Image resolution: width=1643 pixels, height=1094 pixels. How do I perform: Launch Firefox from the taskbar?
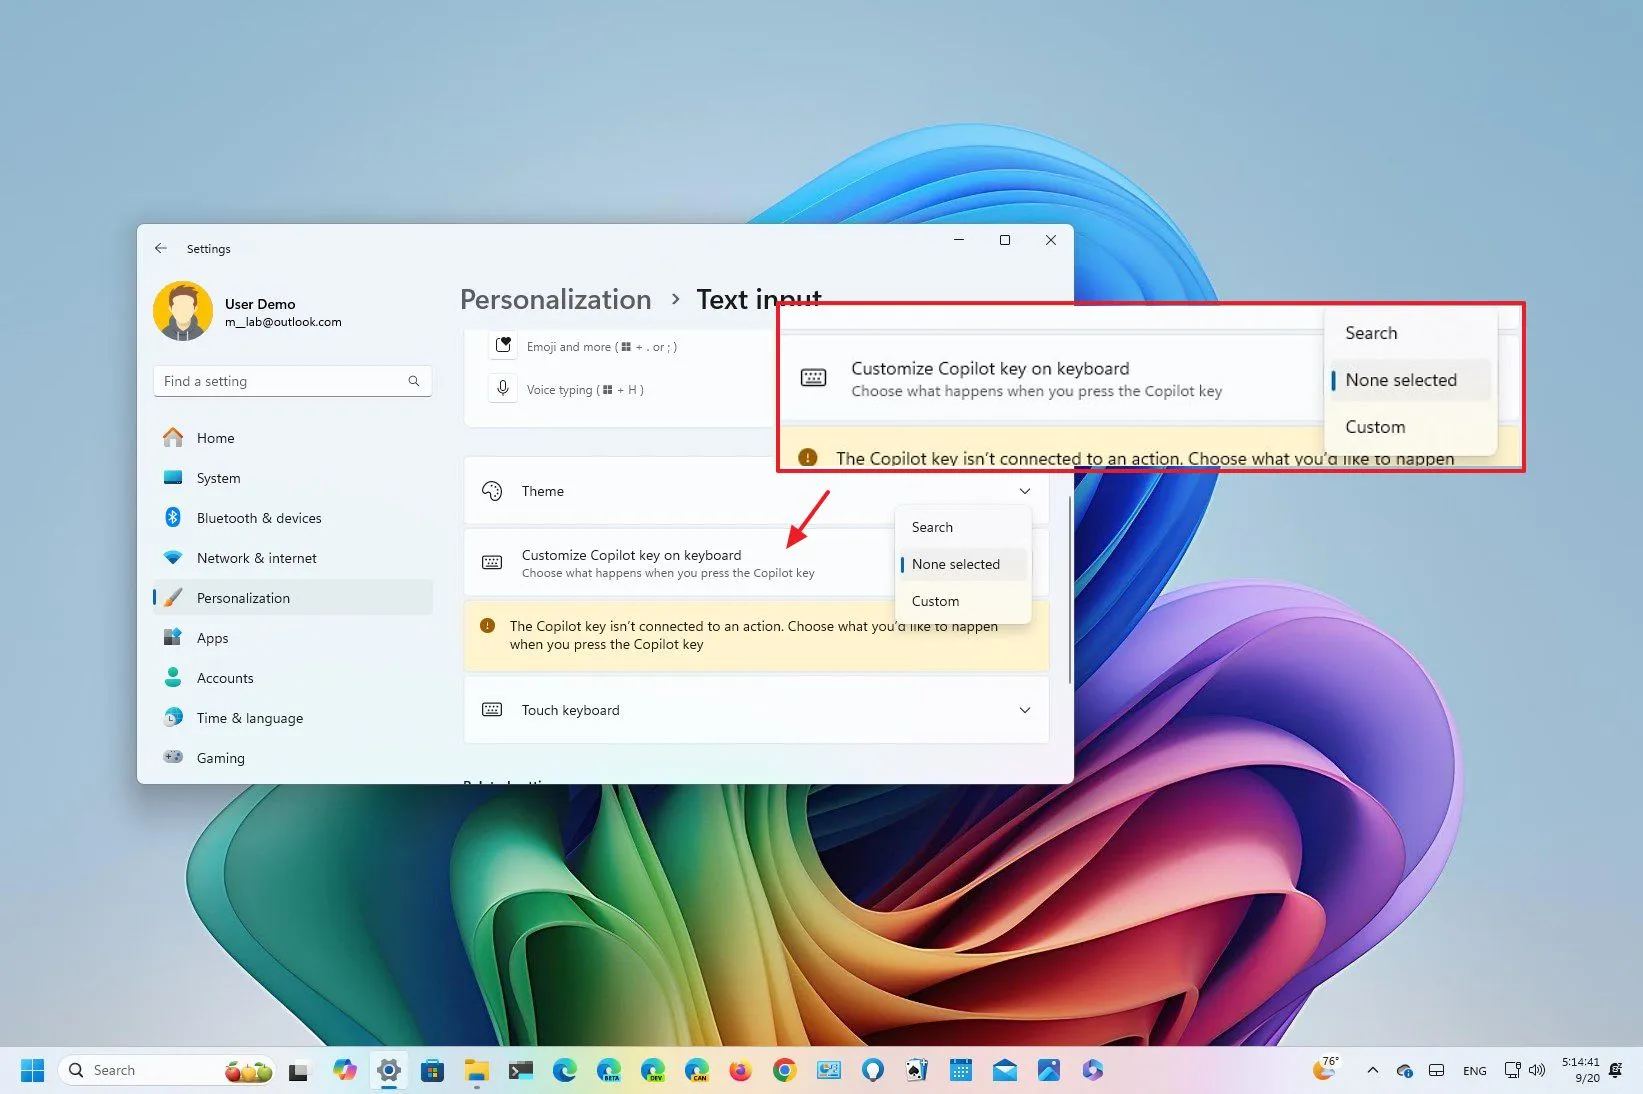tap(740, 1070)
